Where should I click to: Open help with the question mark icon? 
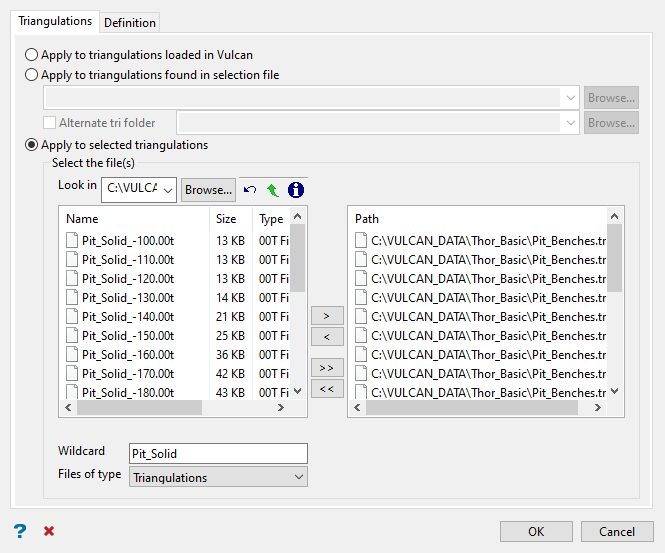[20, 531]
